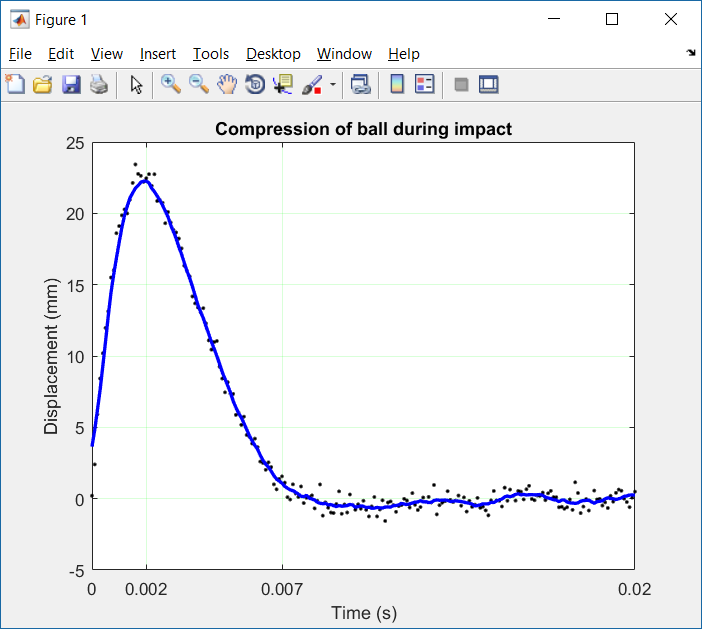Open the Tools menu
This screenshot has width=702, height=629.
coord(211,54)
